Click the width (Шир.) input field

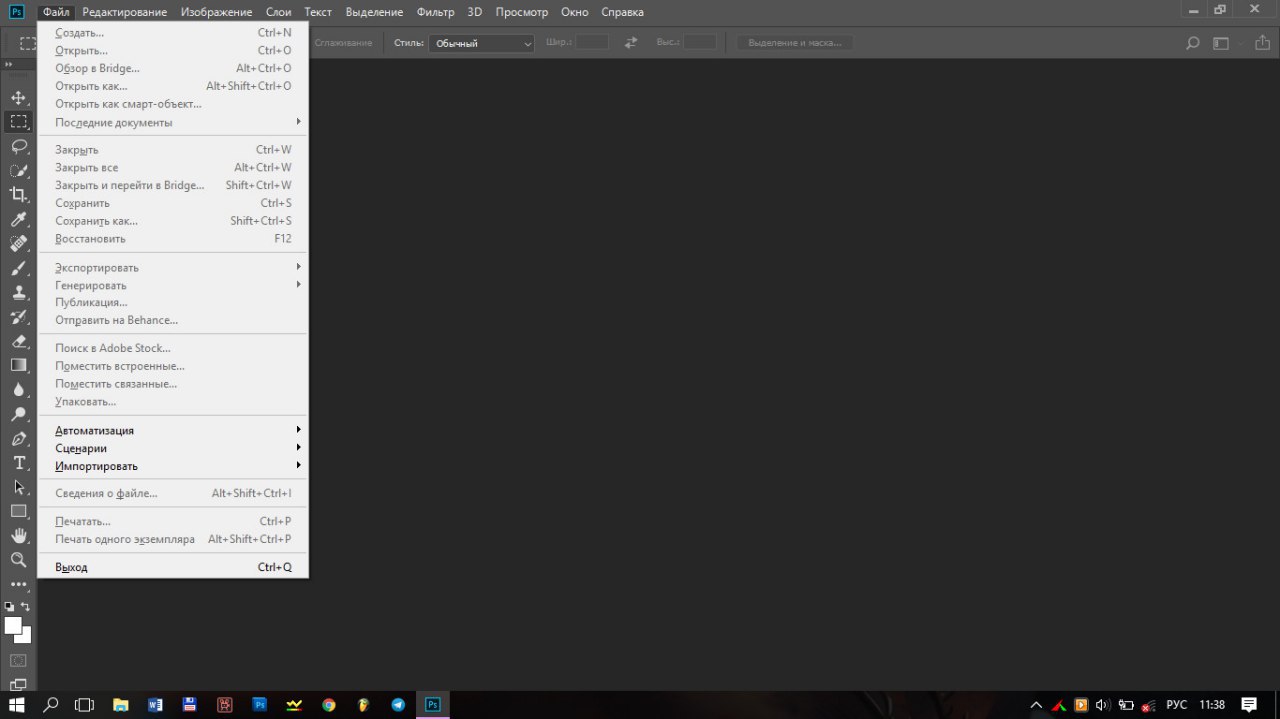point(592,43)
